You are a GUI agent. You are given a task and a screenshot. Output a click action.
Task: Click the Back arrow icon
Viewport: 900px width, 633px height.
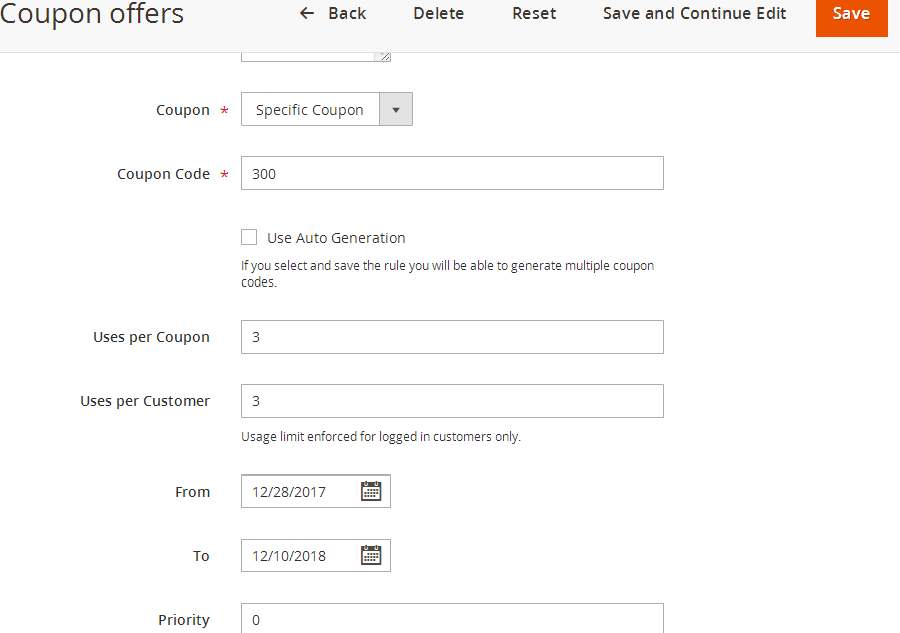[x=306, y=13]
